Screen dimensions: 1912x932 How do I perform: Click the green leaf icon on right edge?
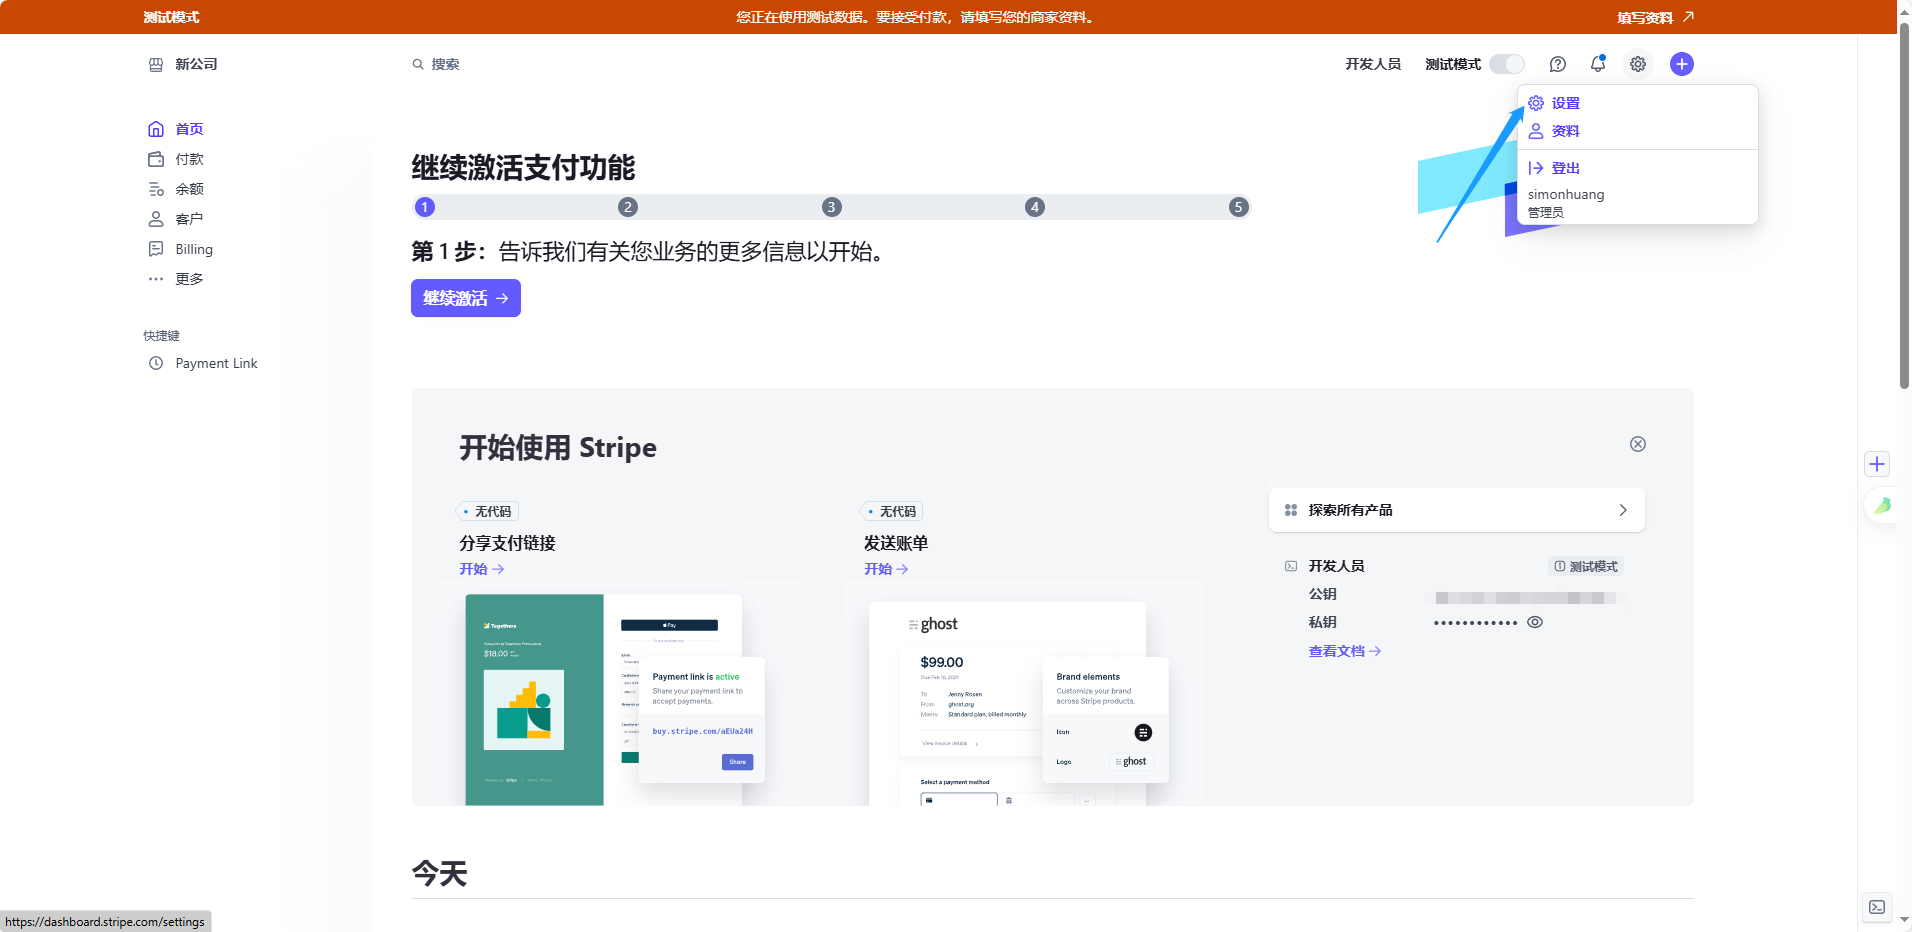pyautogui.click(x=1882, y=505)
